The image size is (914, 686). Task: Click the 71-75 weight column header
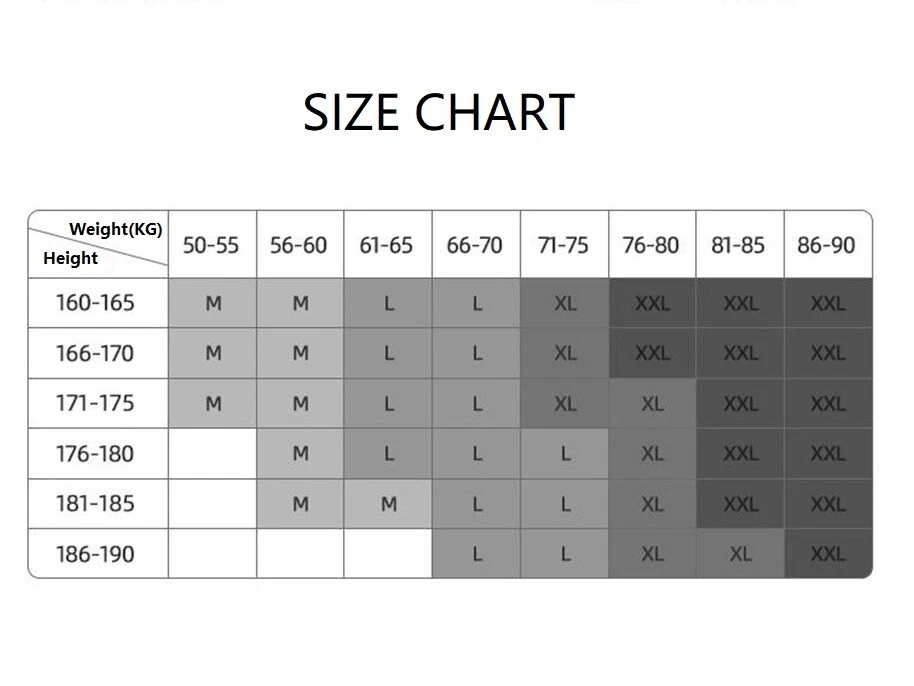point(563,245)
